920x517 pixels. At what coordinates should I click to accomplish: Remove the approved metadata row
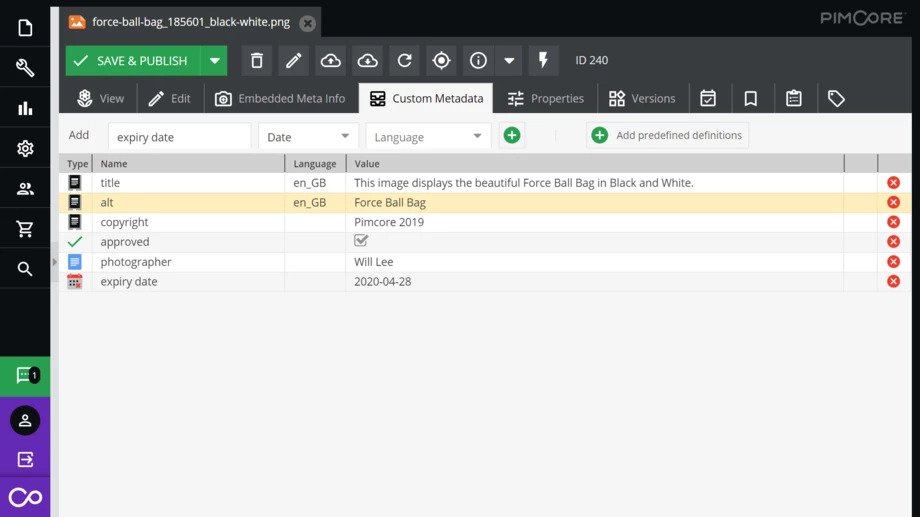point(894,242)
